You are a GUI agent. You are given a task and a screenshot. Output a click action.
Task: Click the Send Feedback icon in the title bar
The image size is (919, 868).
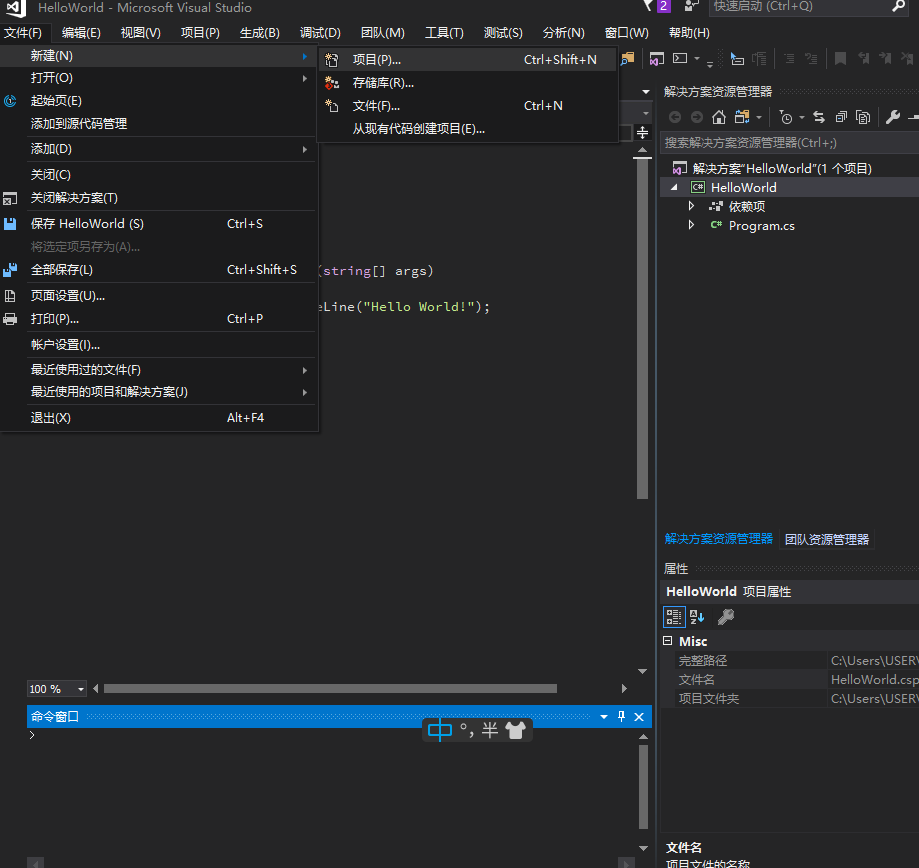[690, 8]
